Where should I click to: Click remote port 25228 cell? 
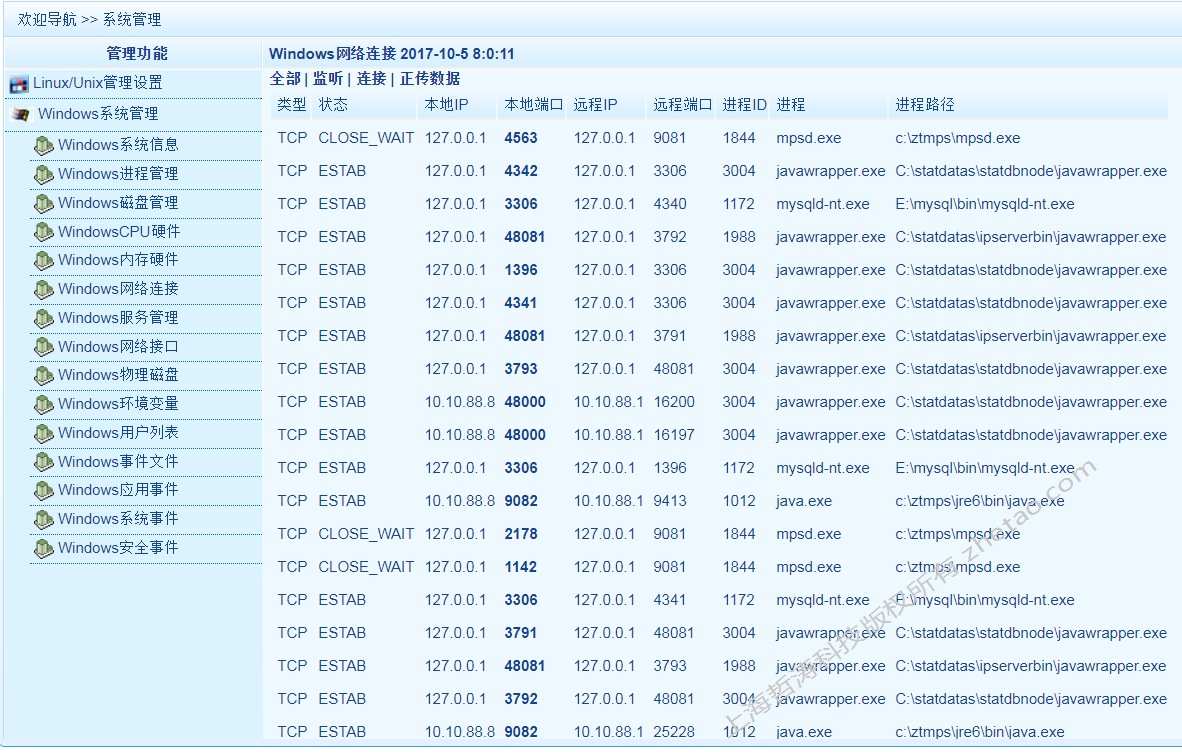pos(674,731)
